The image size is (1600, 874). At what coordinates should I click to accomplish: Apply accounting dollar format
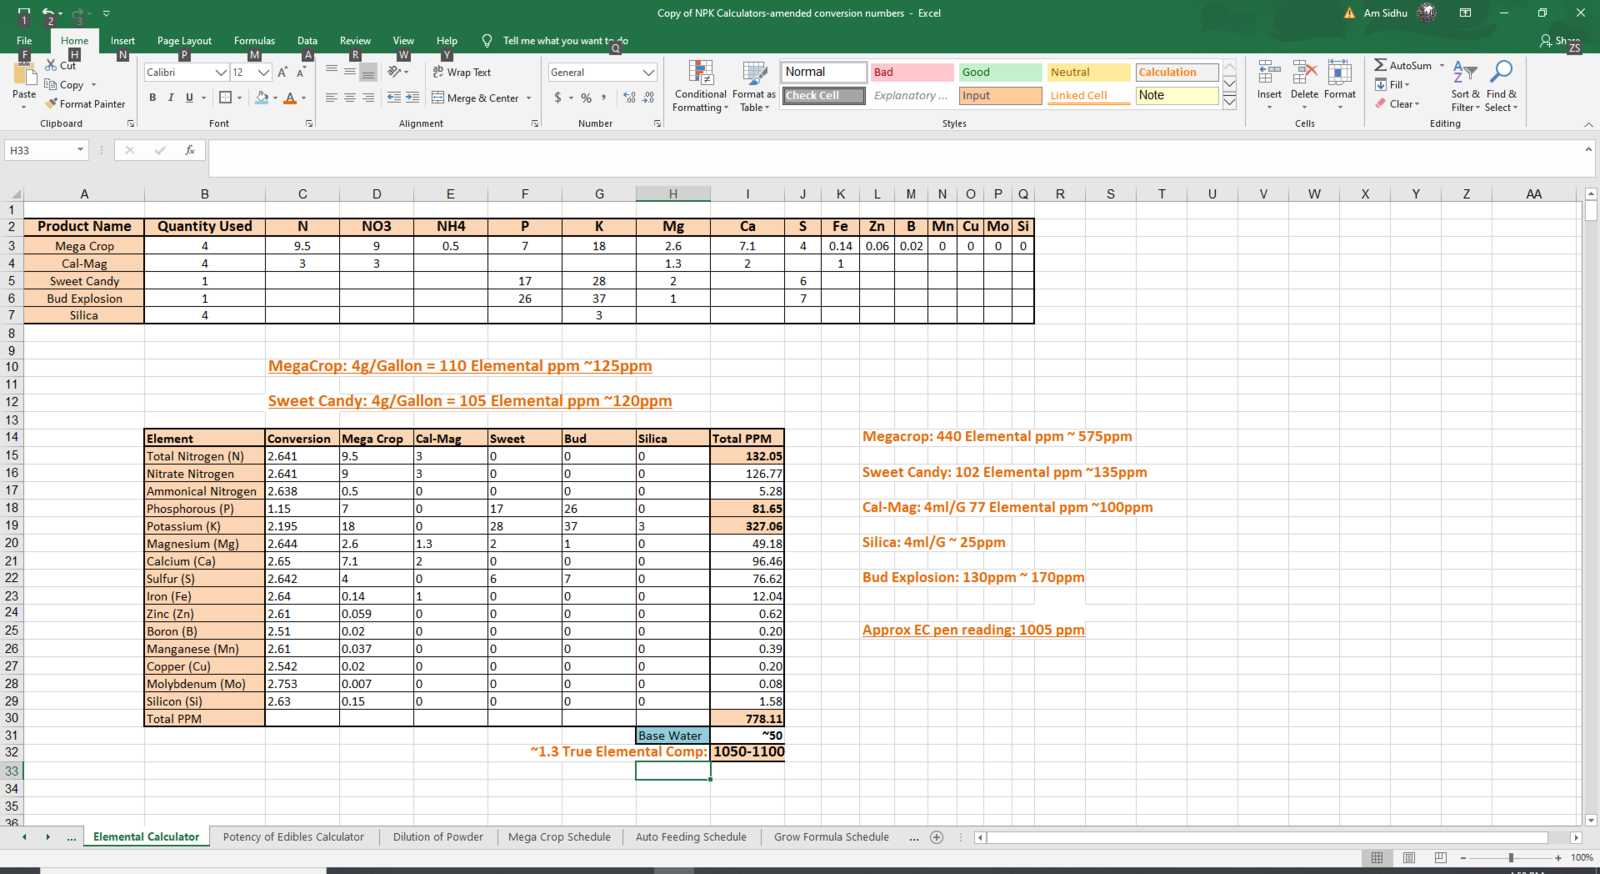558,98
